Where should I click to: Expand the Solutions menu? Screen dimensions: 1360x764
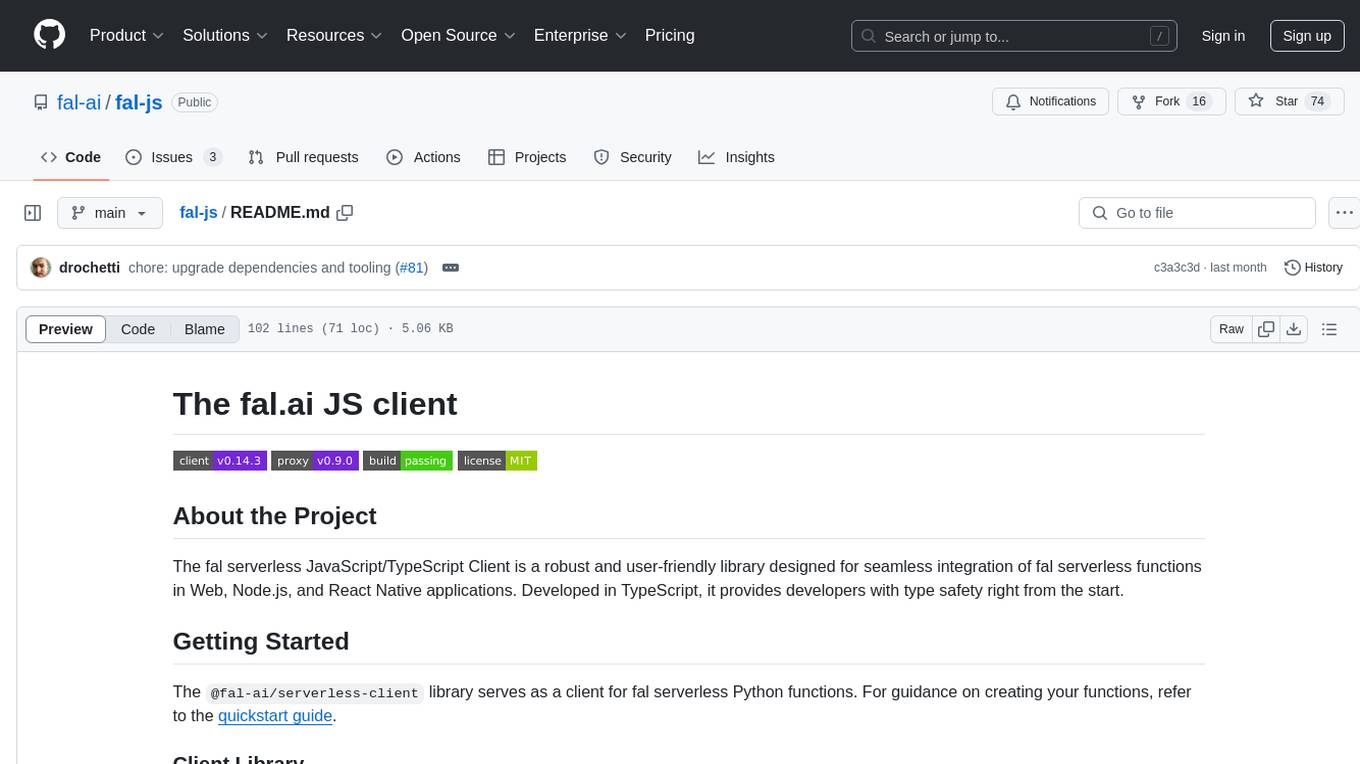[x=225, y=35]
